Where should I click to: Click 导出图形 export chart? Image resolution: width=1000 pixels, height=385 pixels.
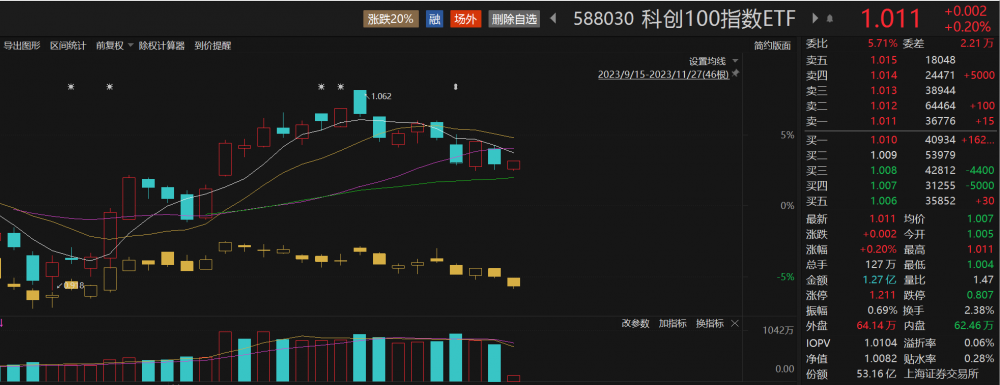click(22, 45)
